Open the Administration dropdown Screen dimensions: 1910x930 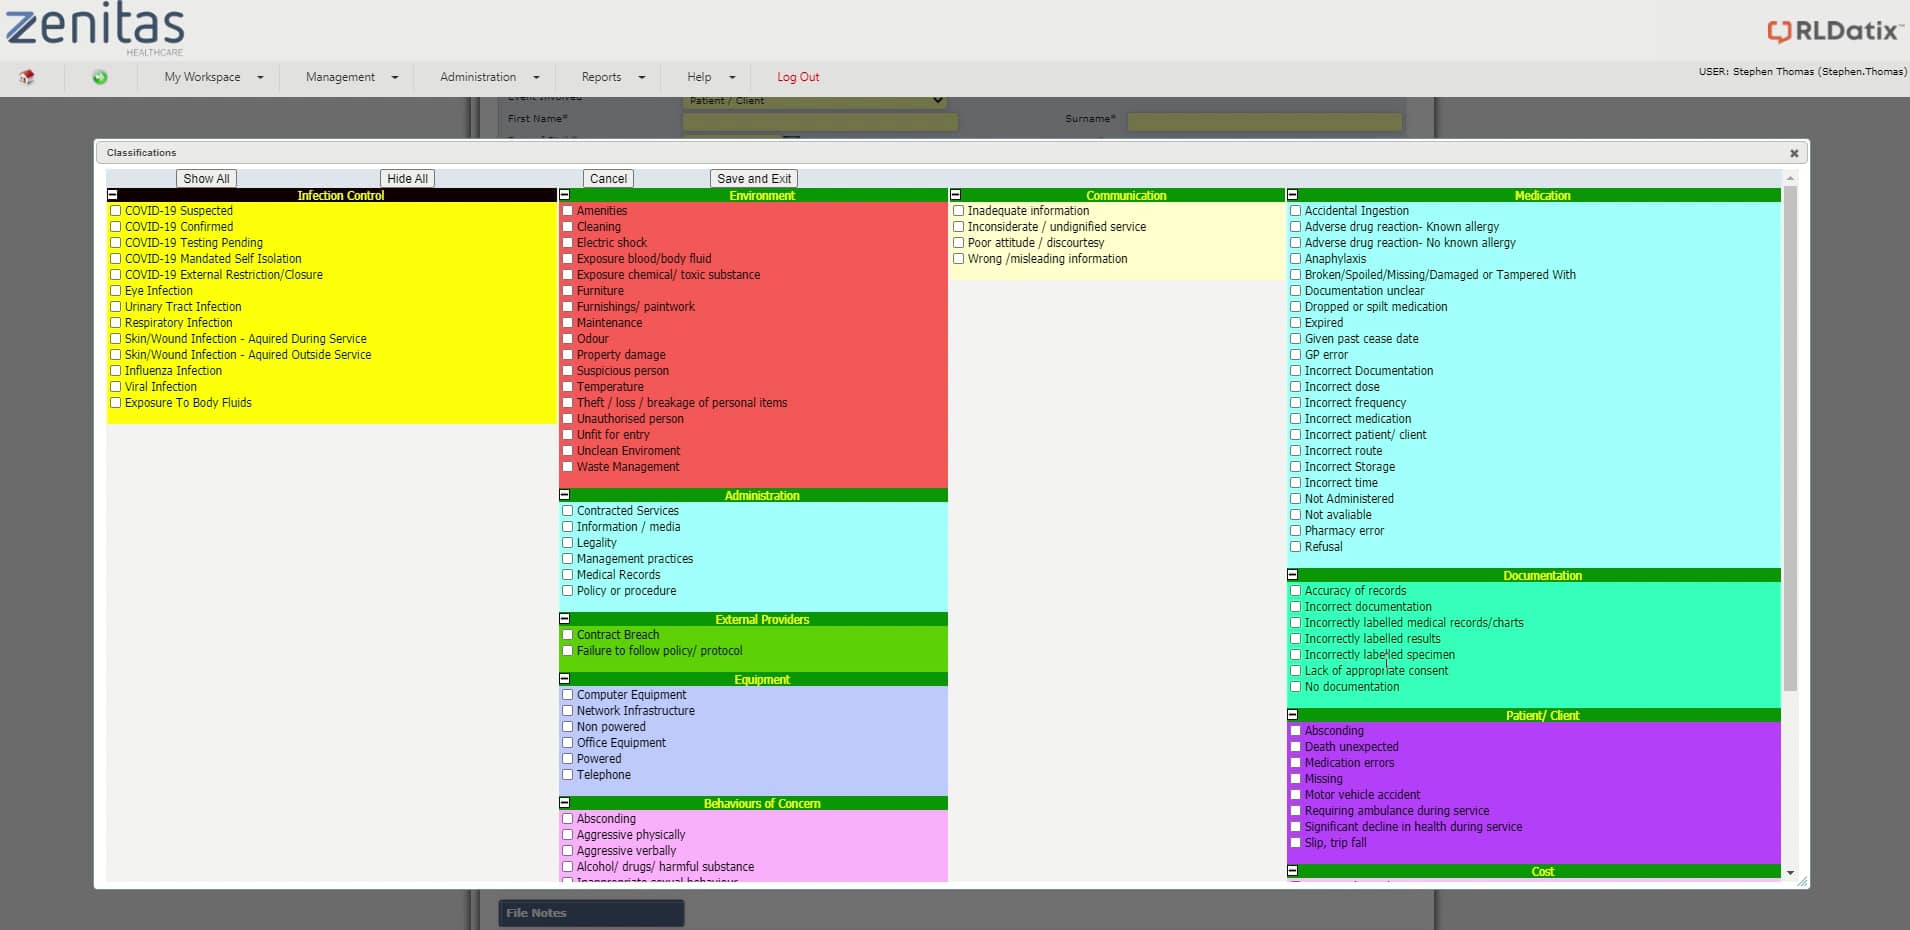coord(486,77)
